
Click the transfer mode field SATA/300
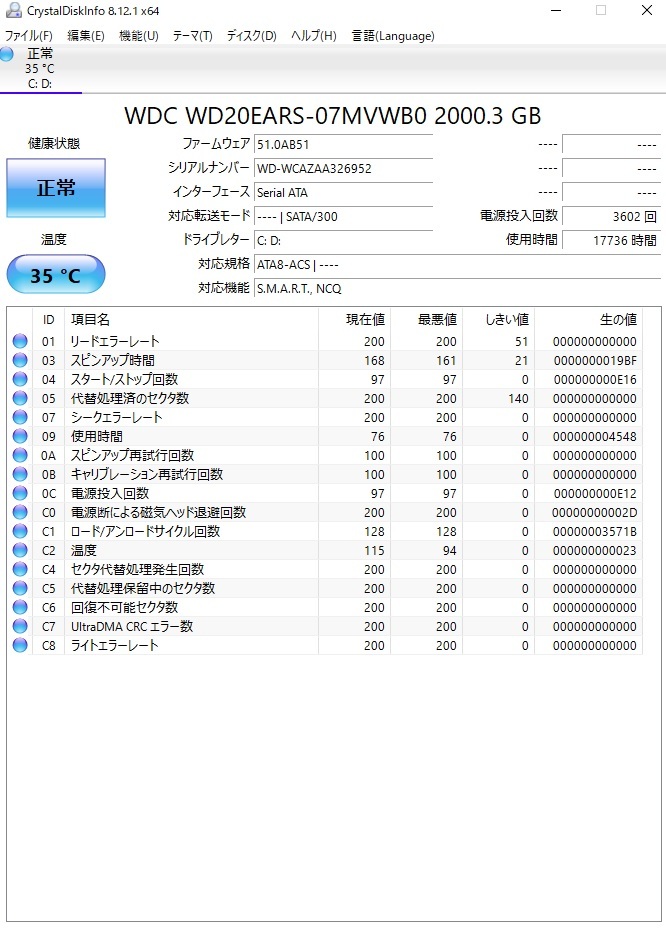click(343, 217)
